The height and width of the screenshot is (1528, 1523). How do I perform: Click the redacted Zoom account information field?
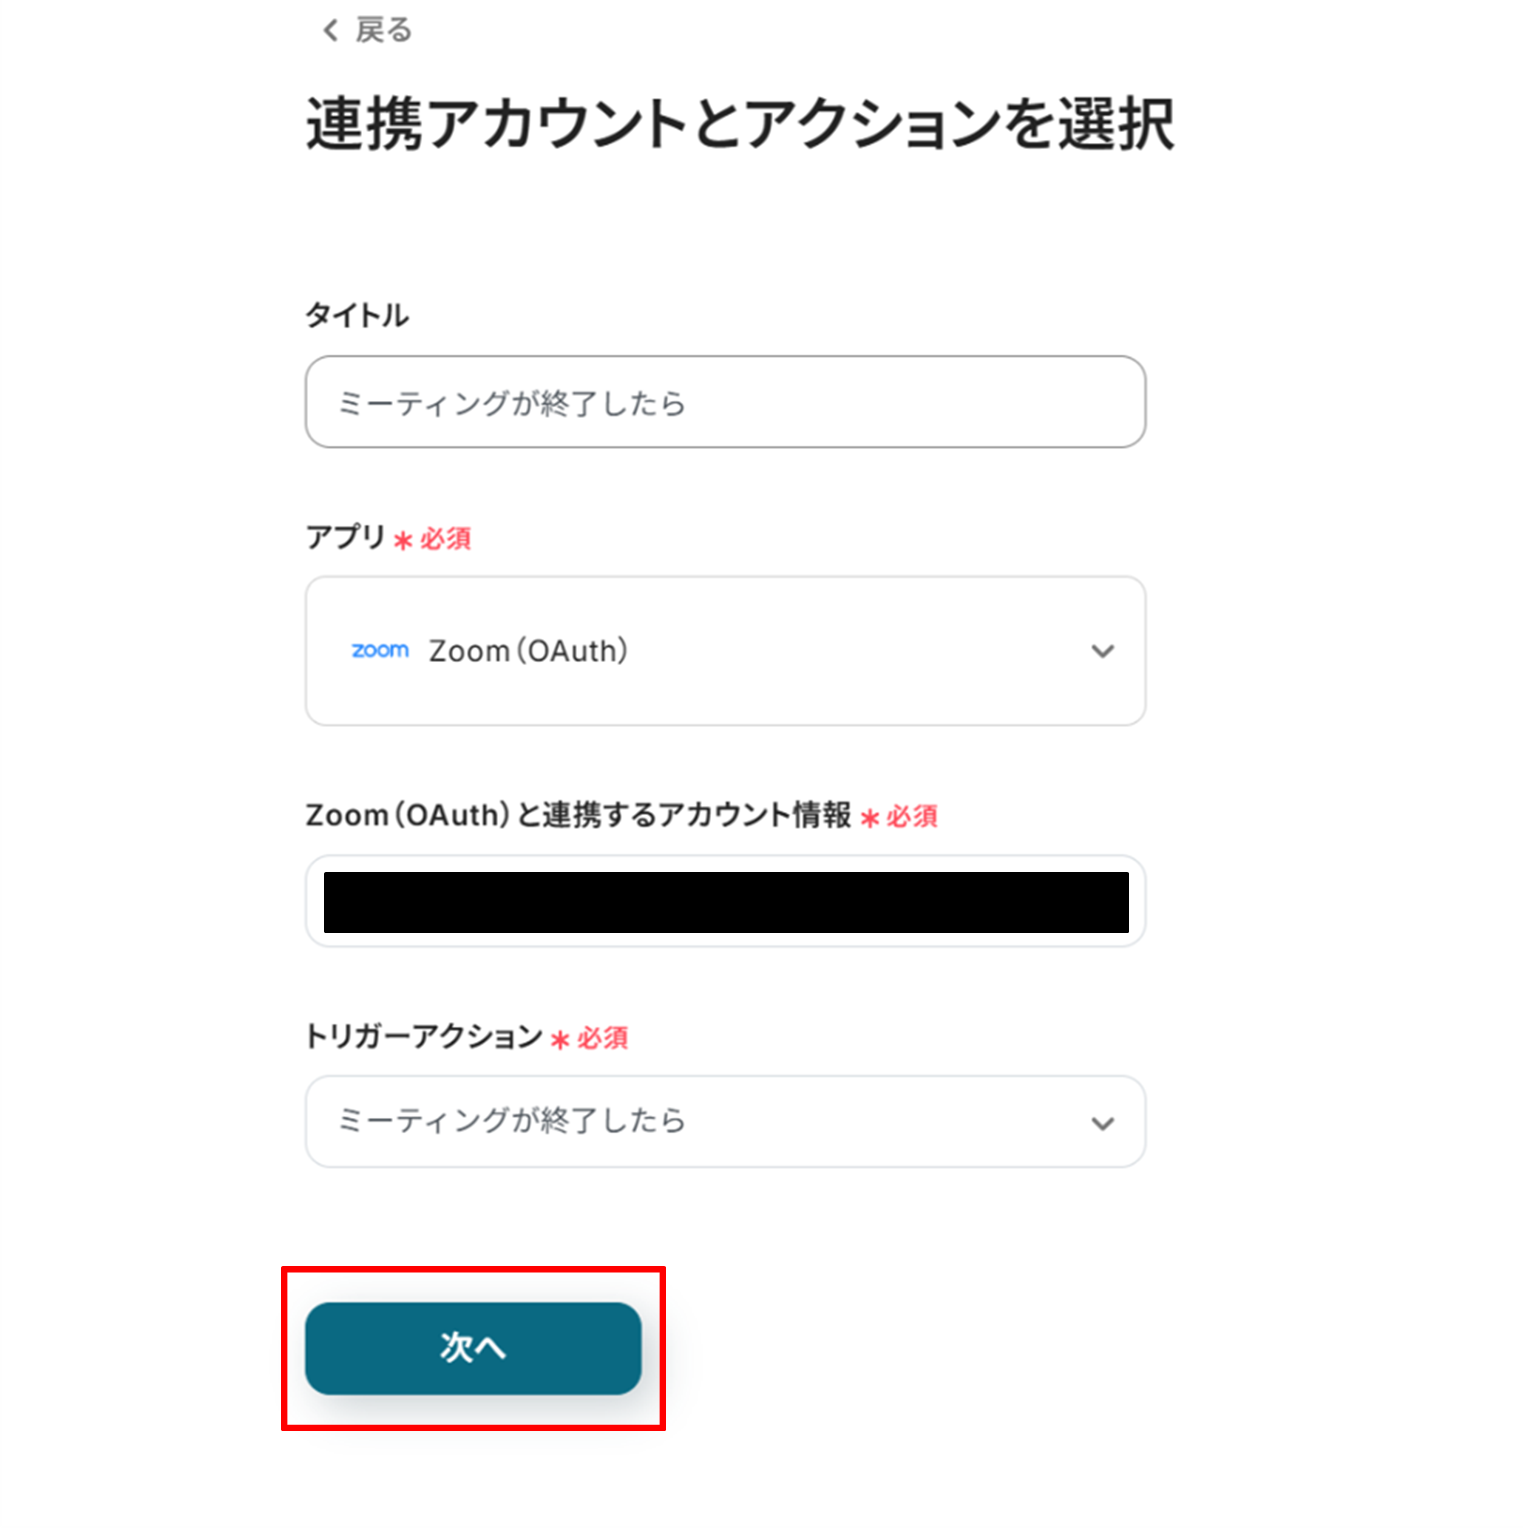pyautogui.click(x=725, y=902)
